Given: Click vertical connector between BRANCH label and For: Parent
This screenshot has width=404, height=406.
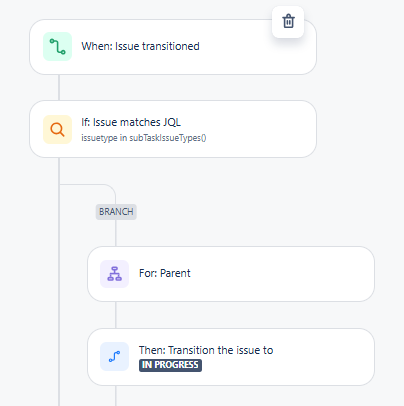Looking at the screenshot, I should click(116, 233).
